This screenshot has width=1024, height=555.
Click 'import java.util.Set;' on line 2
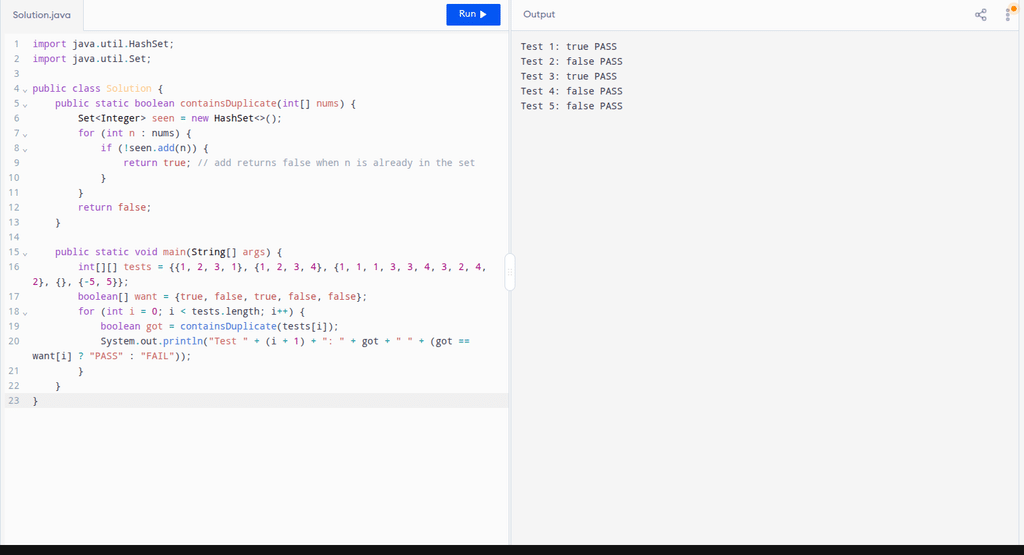[x=91, y=59]
